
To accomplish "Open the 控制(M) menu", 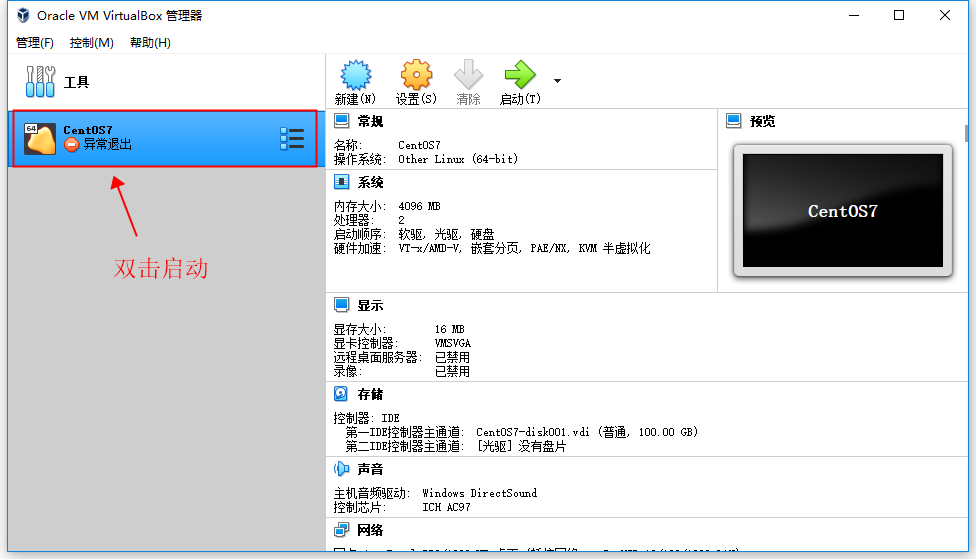I will point(92,42).
